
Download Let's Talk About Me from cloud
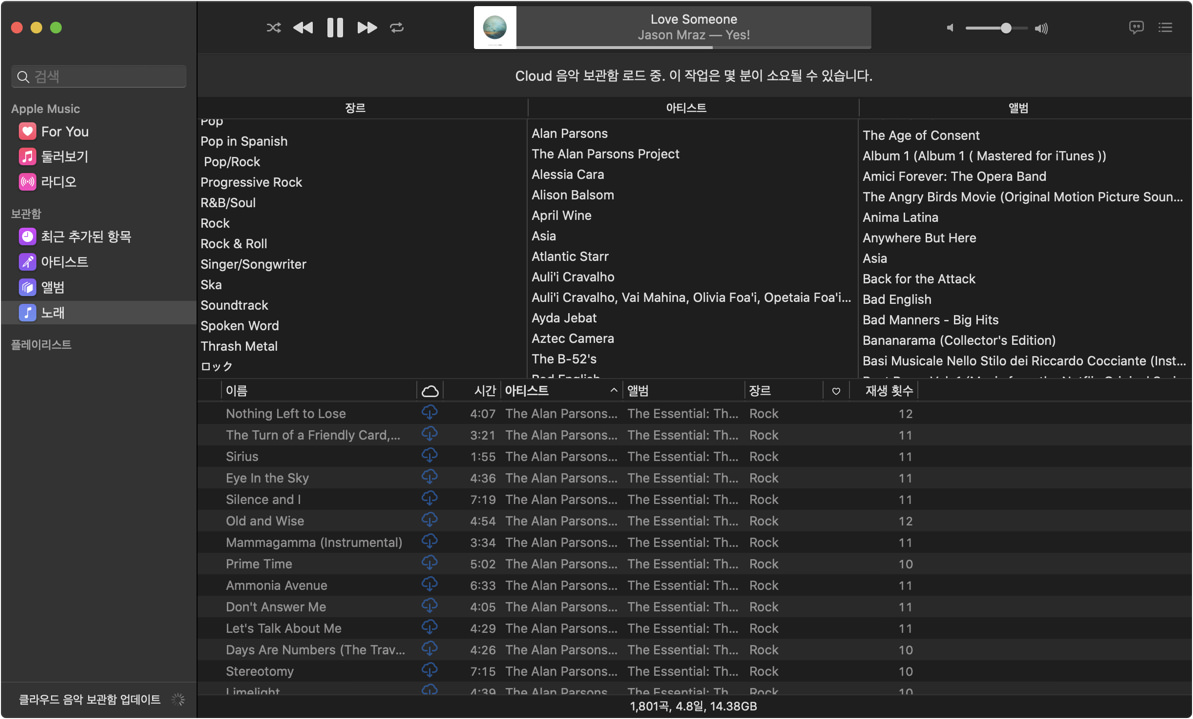pos(430,627)
